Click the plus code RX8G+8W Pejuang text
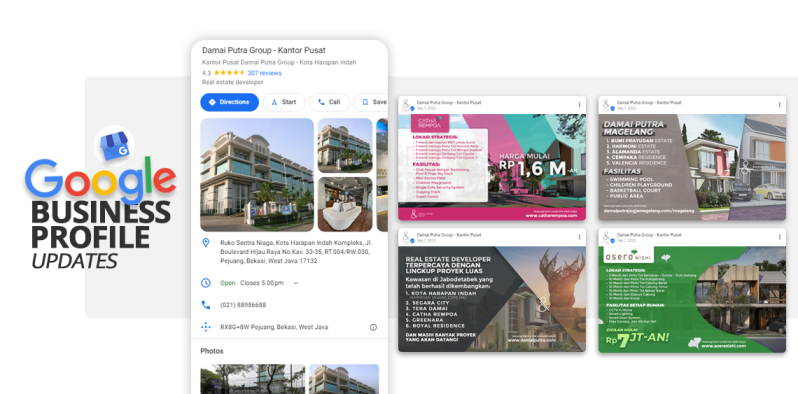The width and height of the screenshot is (798, 394). (x=274, y=327)
